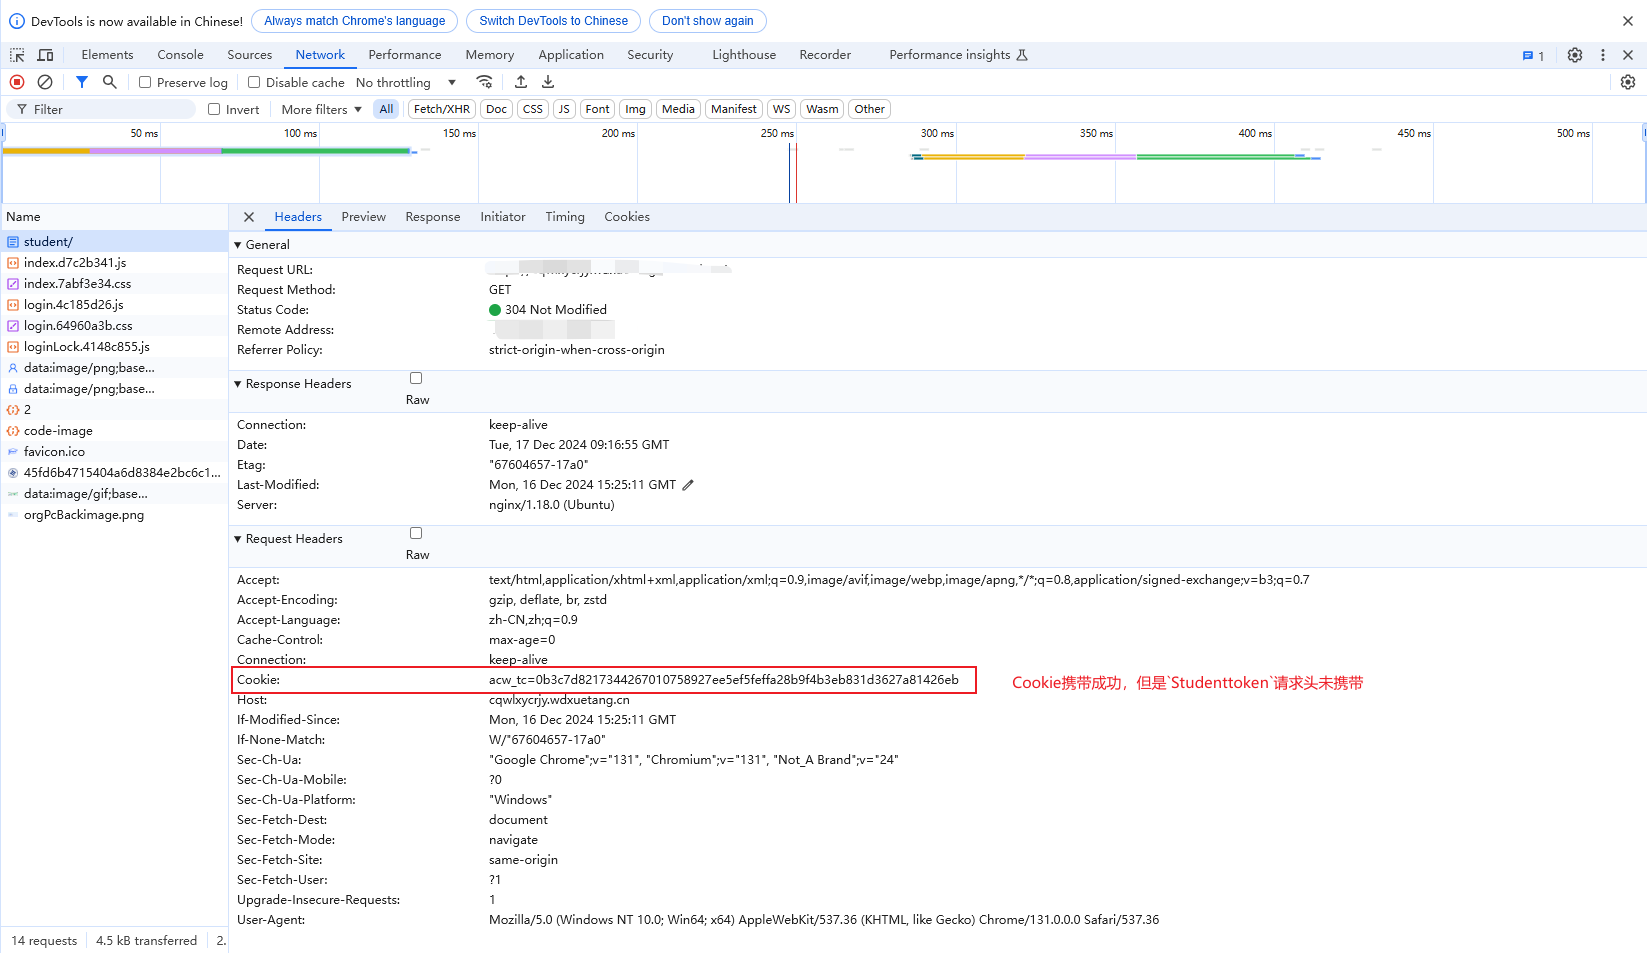Open network conditions wifi icon
Viewport: 1647px width, 953px height.
[485, 82]
